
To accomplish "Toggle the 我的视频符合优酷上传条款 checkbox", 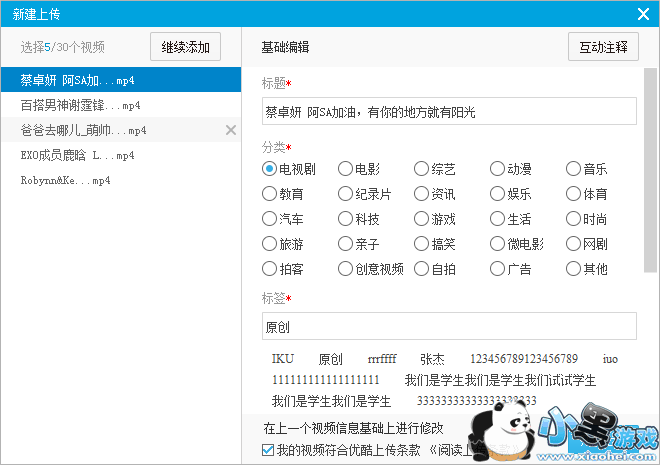I will (268, 450).
